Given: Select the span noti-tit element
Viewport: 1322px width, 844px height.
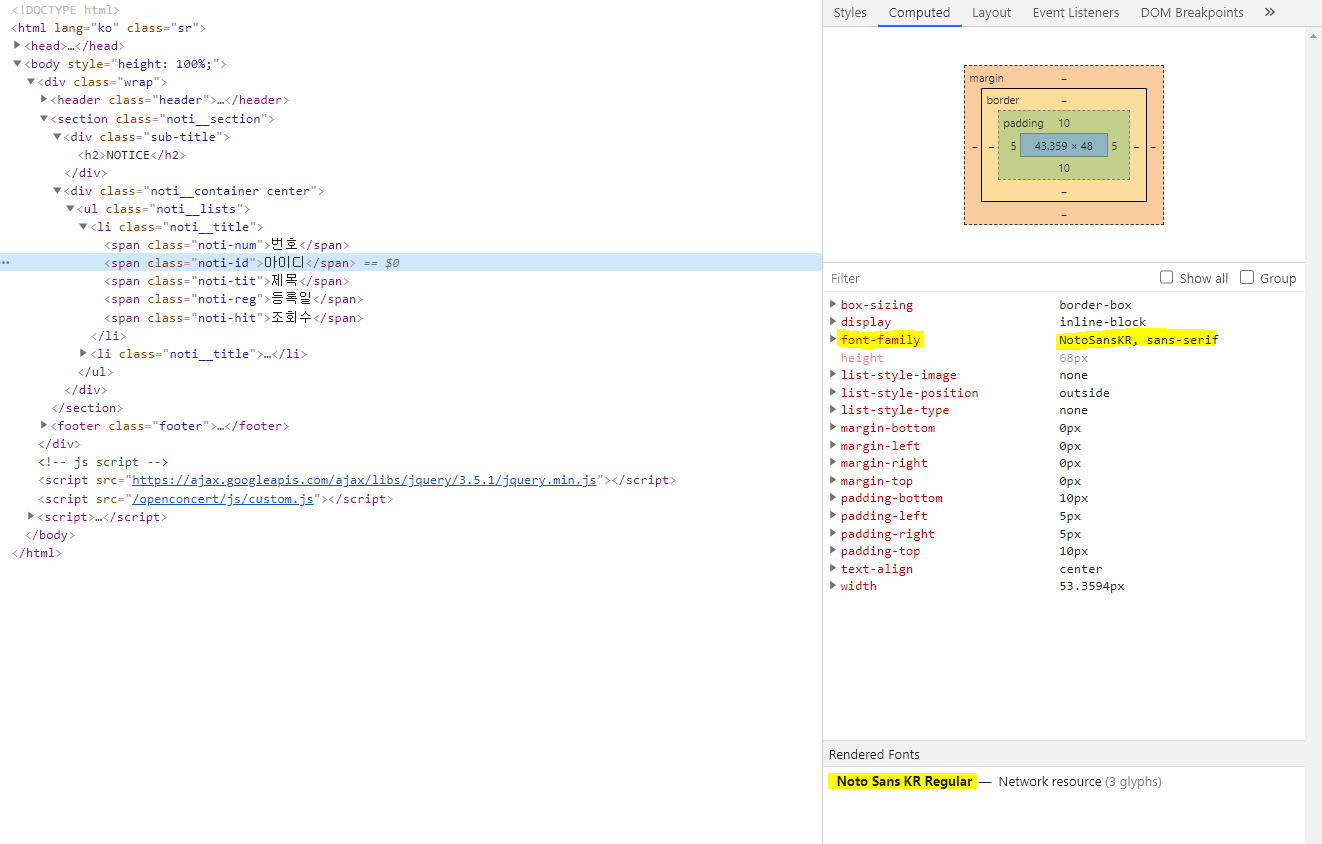Looking at the screenshot, I should [226, 281].
